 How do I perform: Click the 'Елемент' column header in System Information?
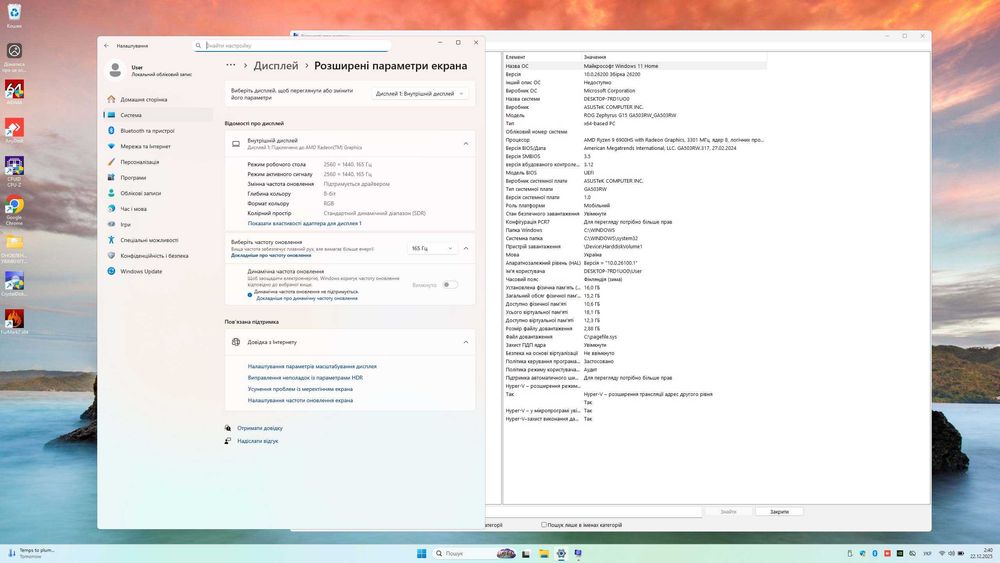[x=542, y=57]
